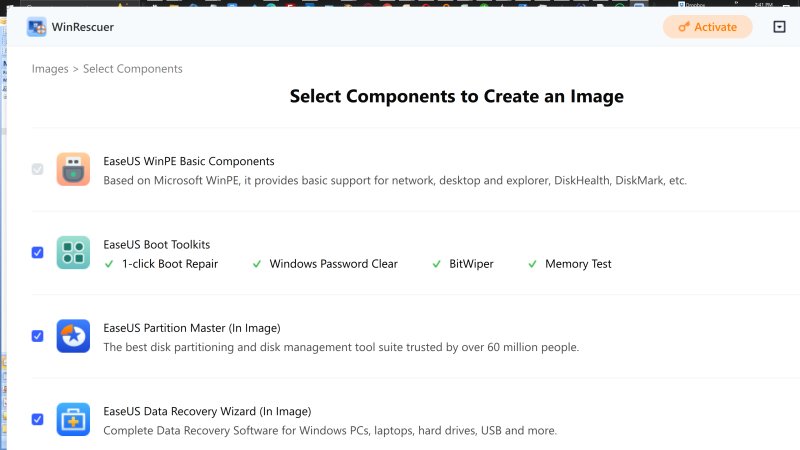Uncheck the EaseUS Boot Toolkits checkbox
The image size is (800, 450).
(38, 253)
